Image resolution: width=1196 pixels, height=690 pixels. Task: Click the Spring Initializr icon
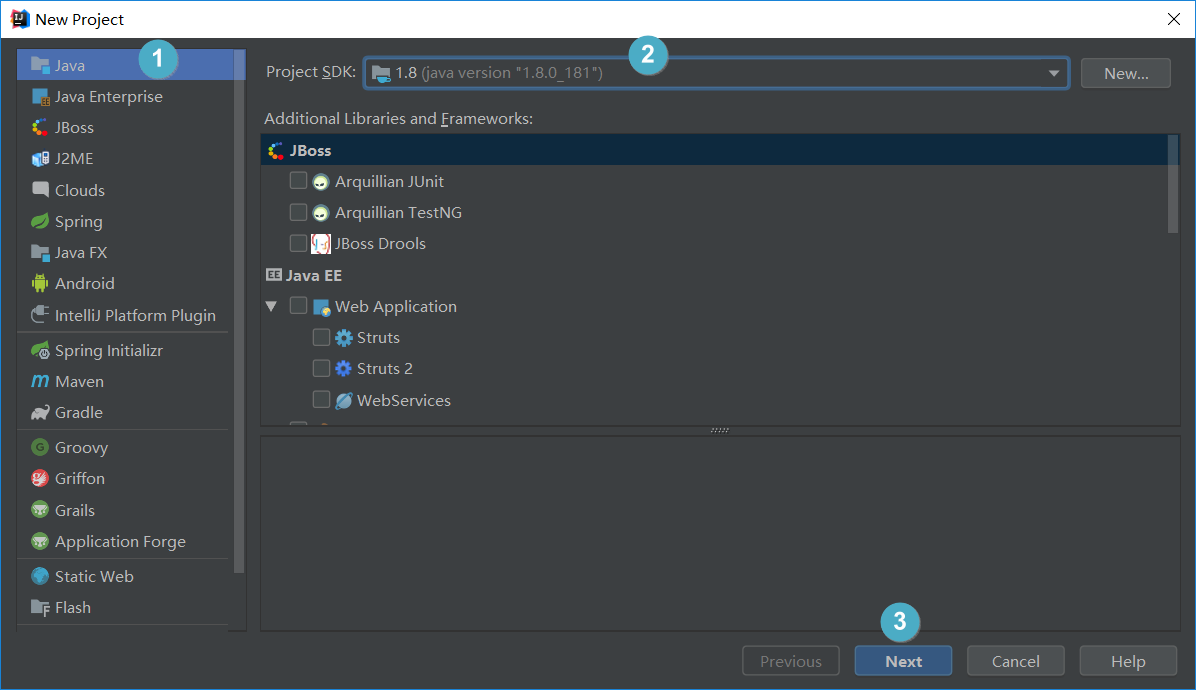40,350
